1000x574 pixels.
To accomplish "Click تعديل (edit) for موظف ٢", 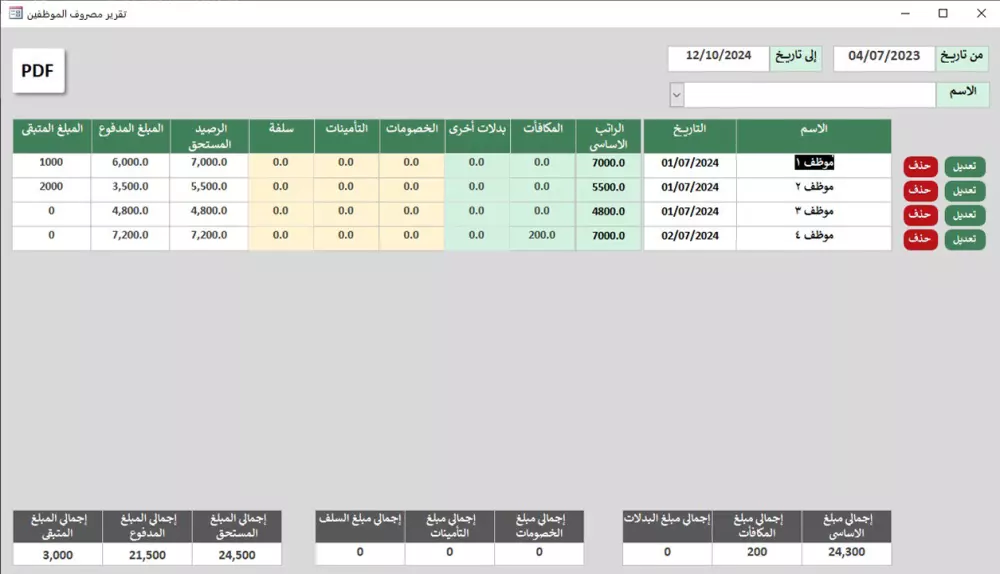I will coord(964,191).
